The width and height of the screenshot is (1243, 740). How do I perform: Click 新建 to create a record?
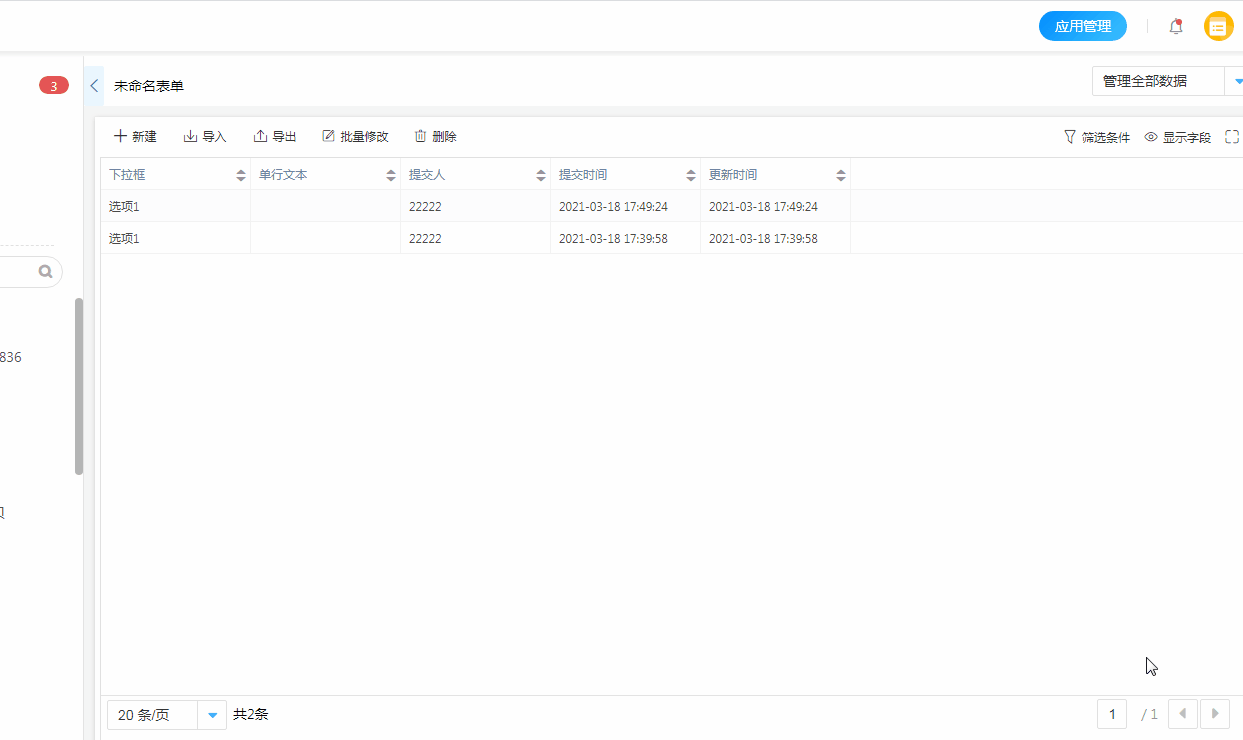[135, 137]
